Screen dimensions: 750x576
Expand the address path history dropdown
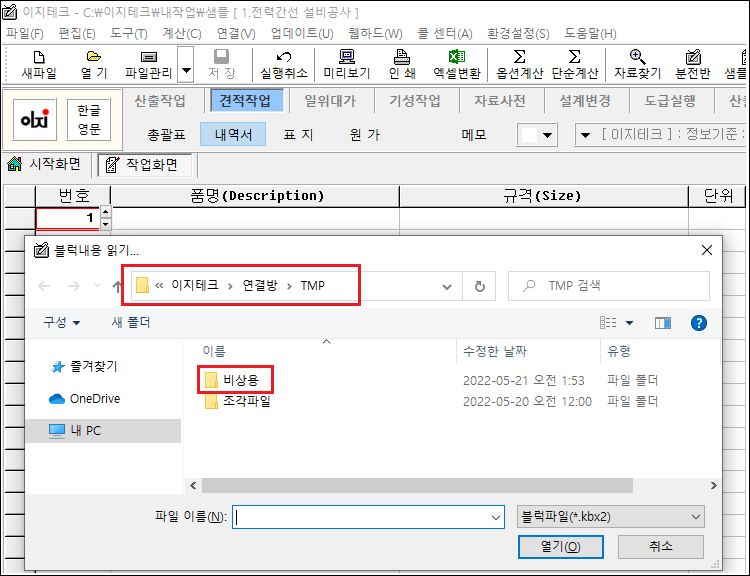pos(447,287)
